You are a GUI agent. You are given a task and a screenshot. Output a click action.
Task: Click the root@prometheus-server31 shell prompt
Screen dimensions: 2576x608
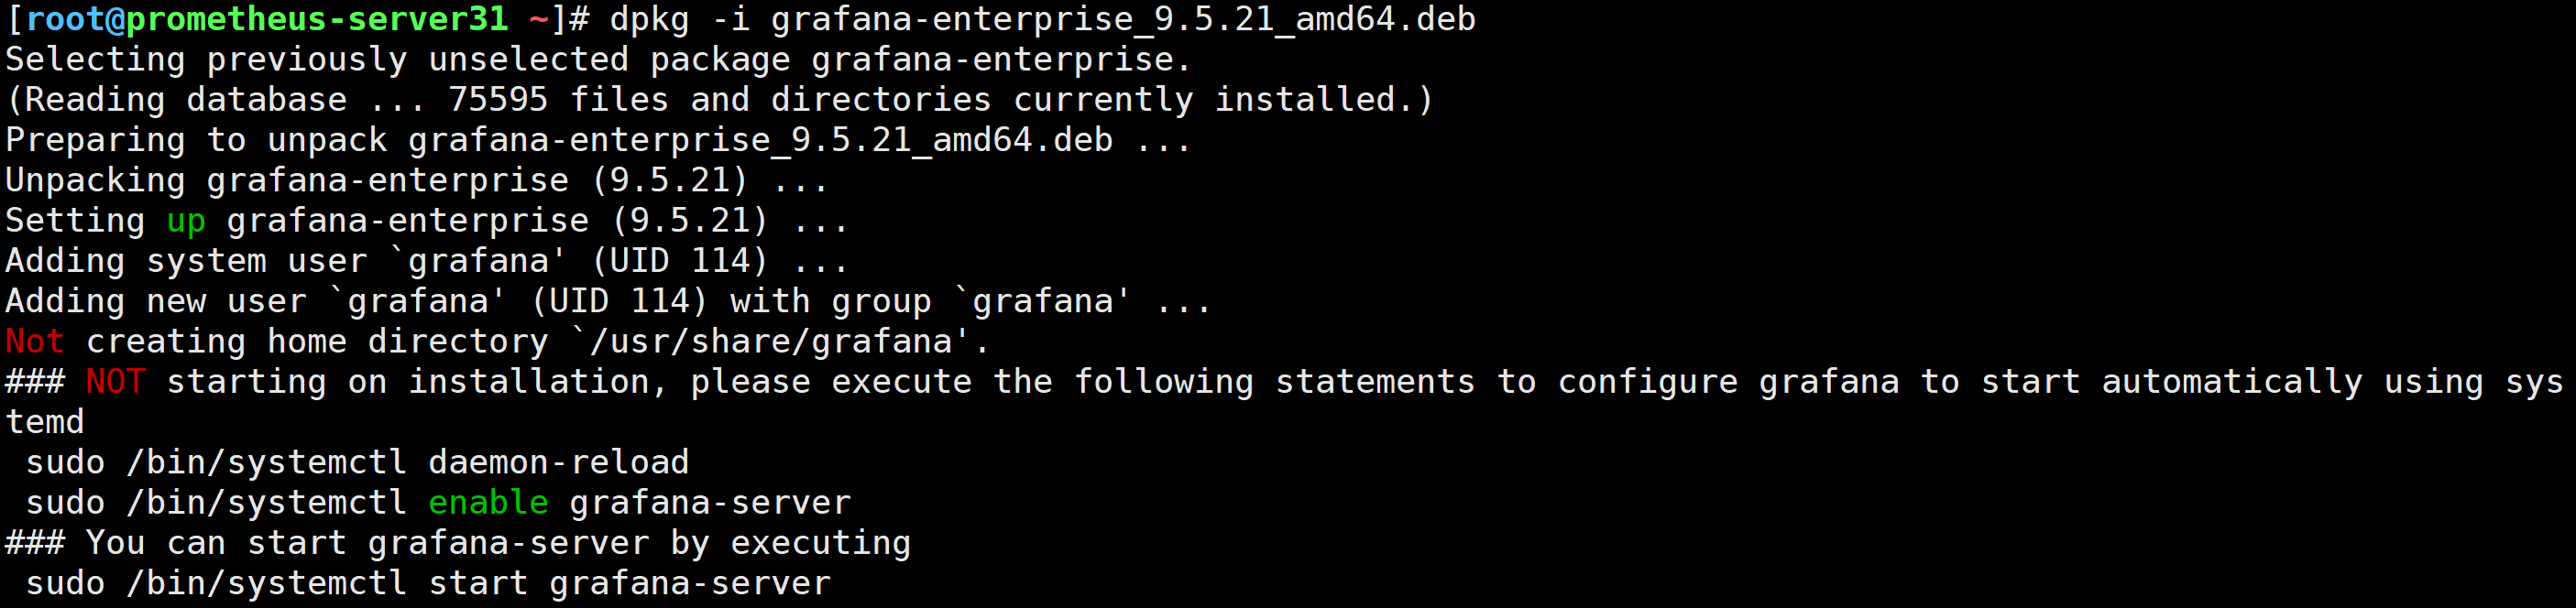point(267,19)
